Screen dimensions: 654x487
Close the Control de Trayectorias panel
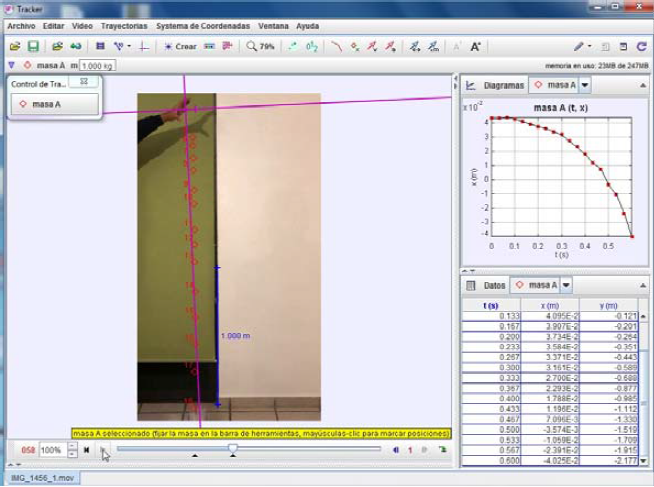click(x=84, y=81)
